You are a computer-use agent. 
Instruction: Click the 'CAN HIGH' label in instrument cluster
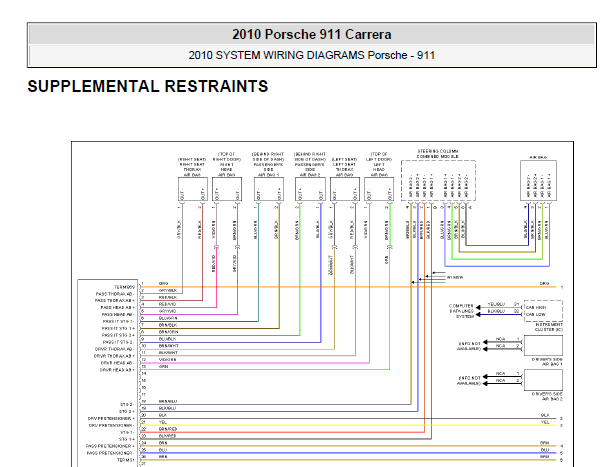[536, 307]
